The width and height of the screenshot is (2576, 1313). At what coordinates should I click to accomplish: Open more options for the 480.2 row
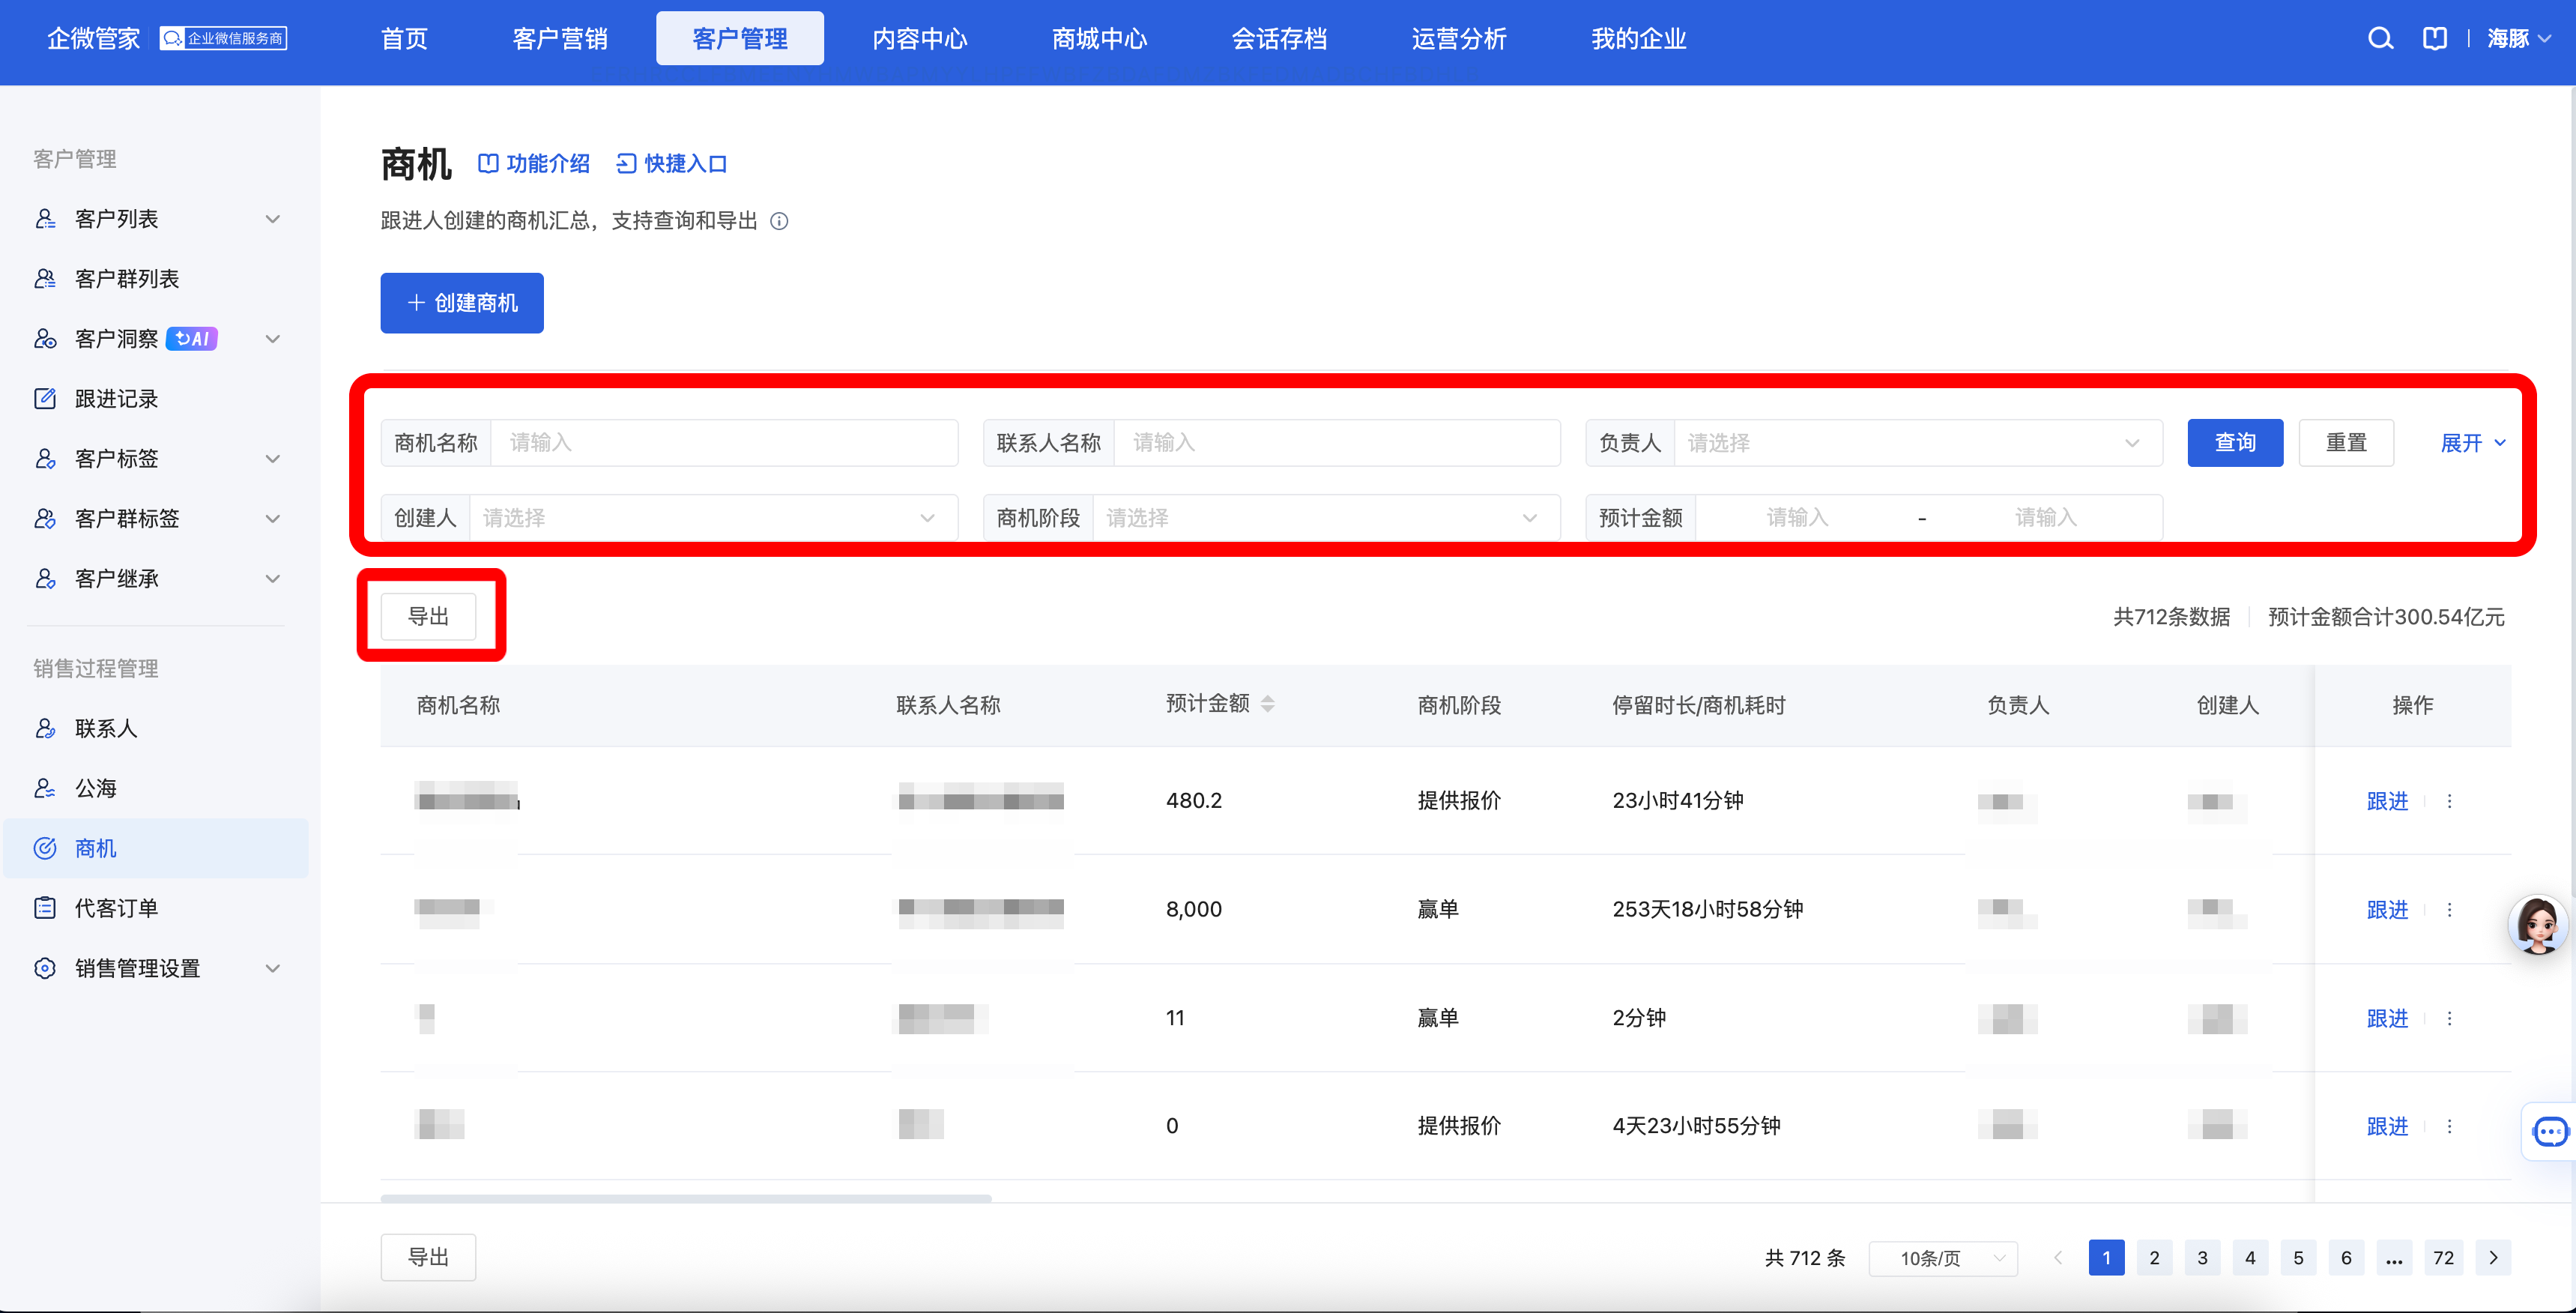tap(2449, 801)
